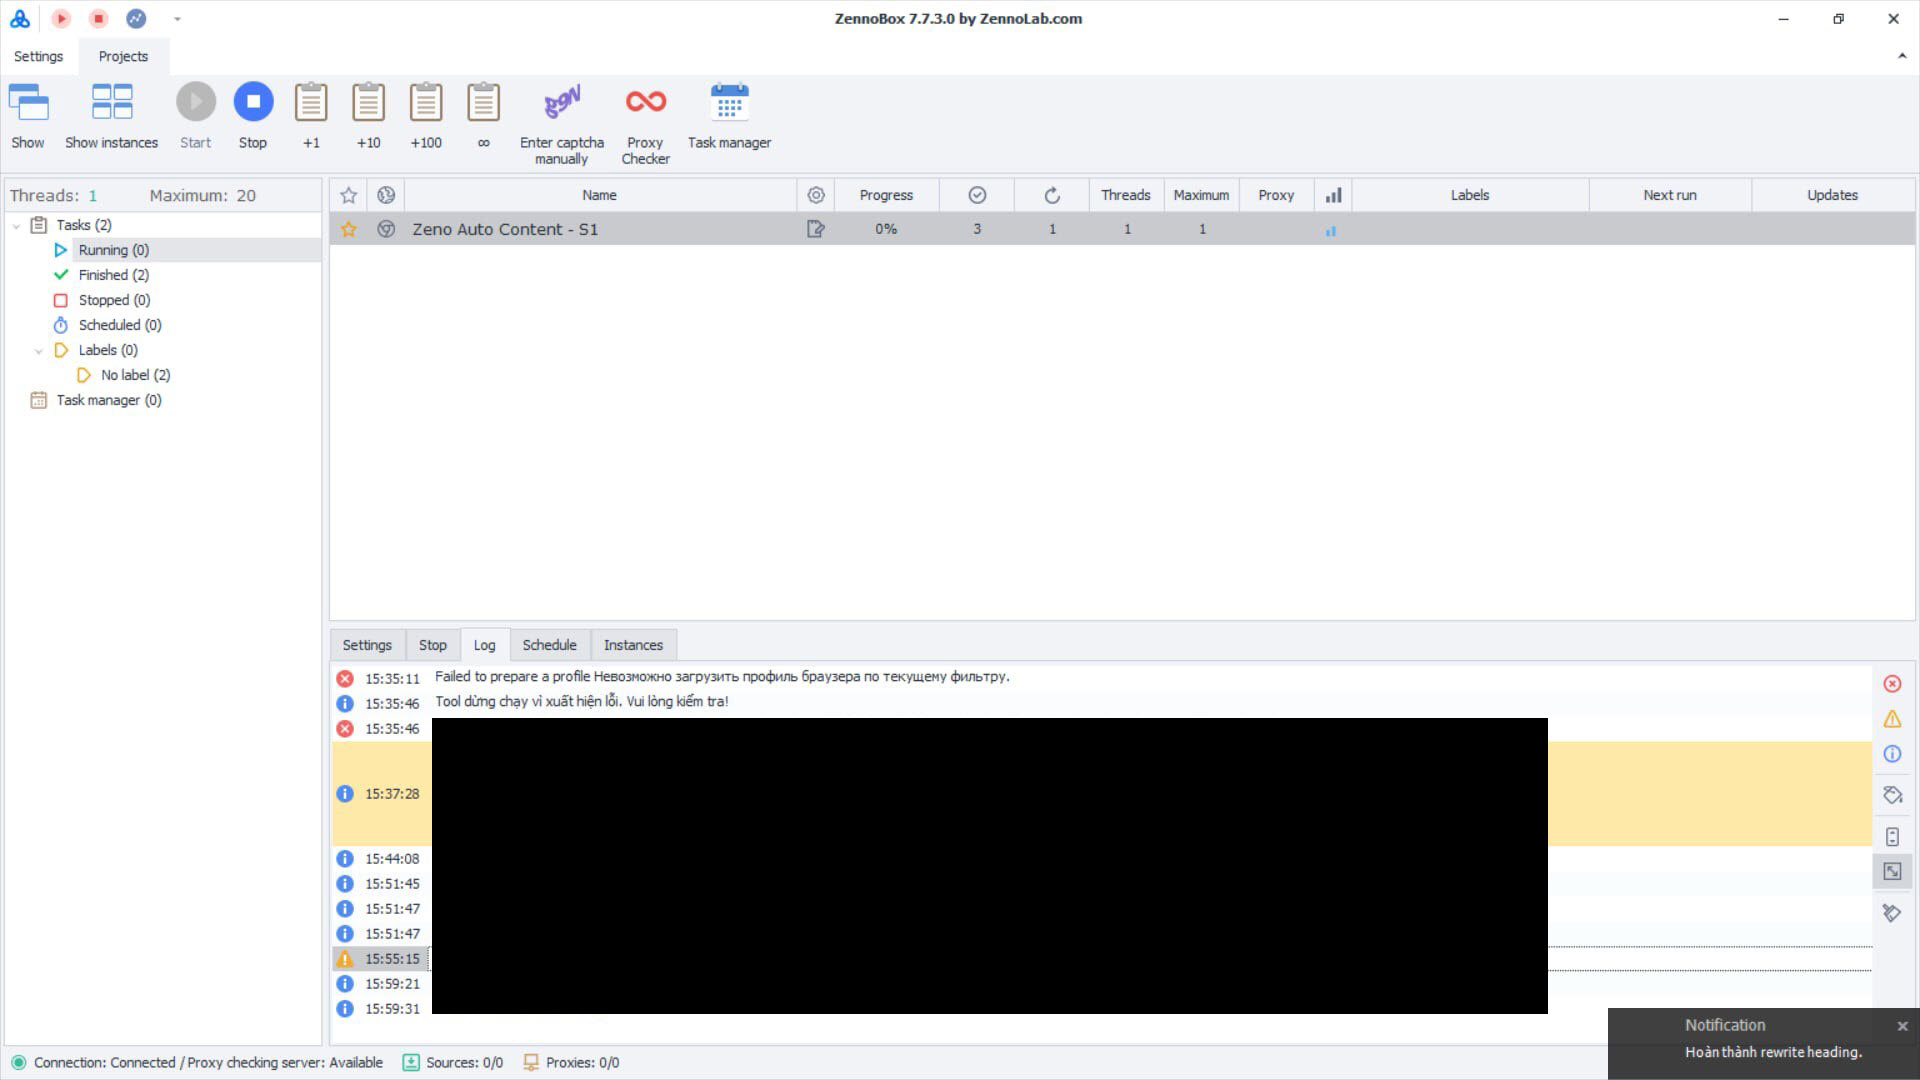The image size is (1920, 1080).
Task: Sort by the Name column header
Action: [600, 195]
